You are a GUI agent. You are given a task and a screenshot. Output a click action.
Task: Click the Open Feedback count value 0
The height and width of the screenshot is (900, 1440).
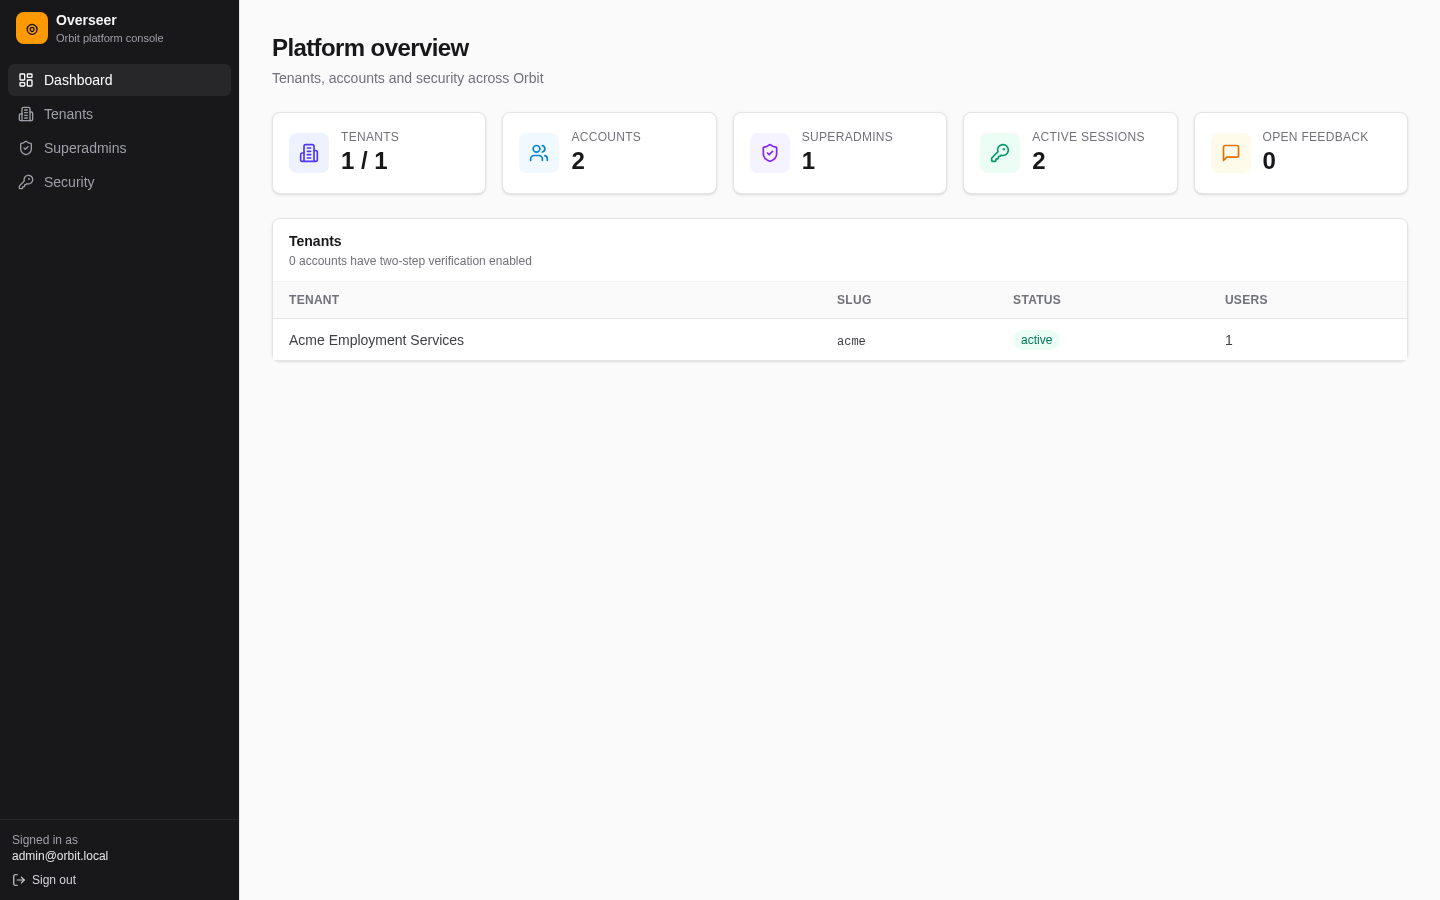[1269, 161]
